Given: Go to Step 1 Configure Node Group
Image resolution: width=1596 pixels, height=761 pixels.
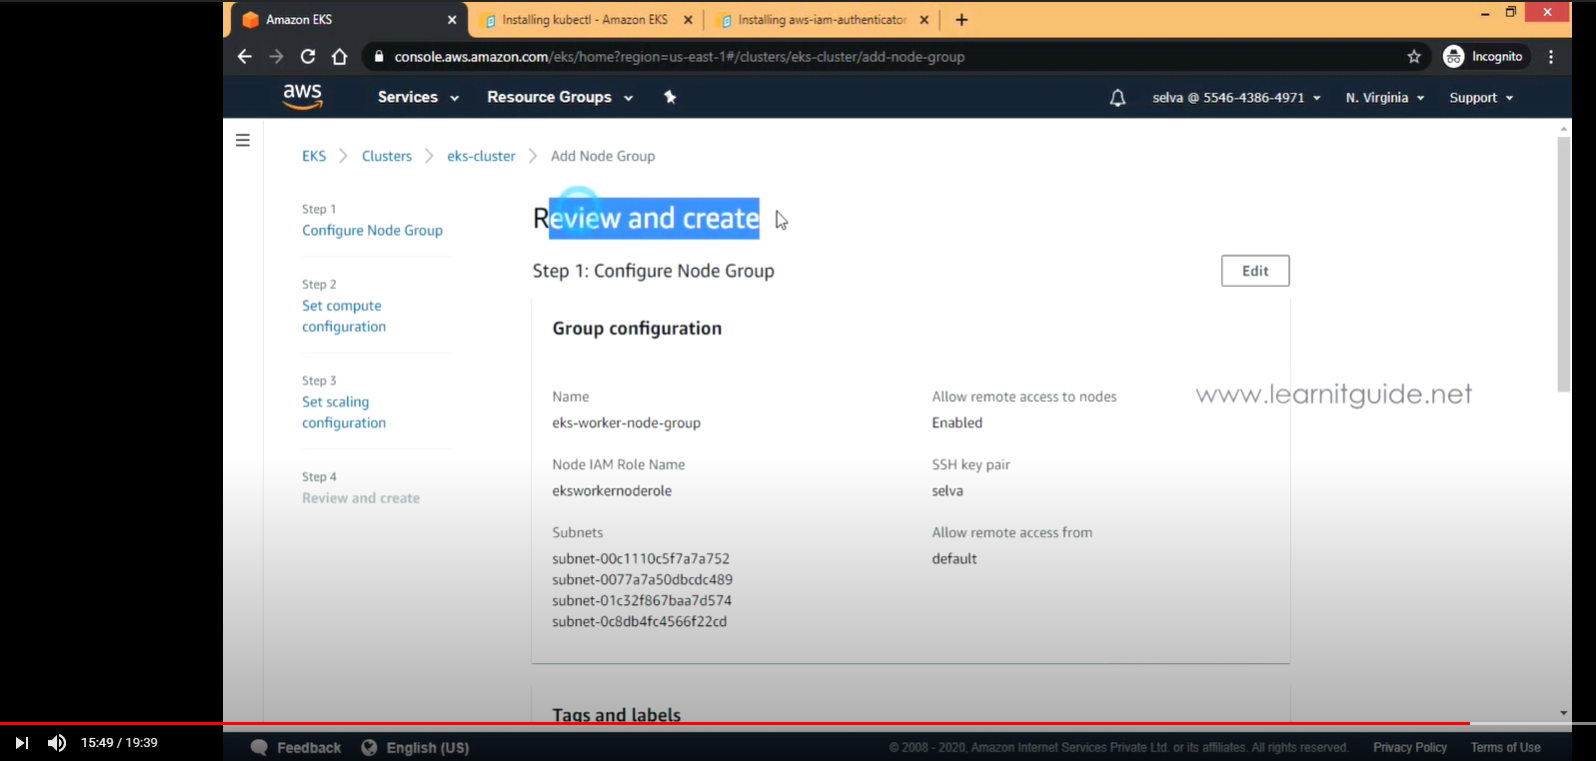Looking at the screenshot, I should [372, 230].
